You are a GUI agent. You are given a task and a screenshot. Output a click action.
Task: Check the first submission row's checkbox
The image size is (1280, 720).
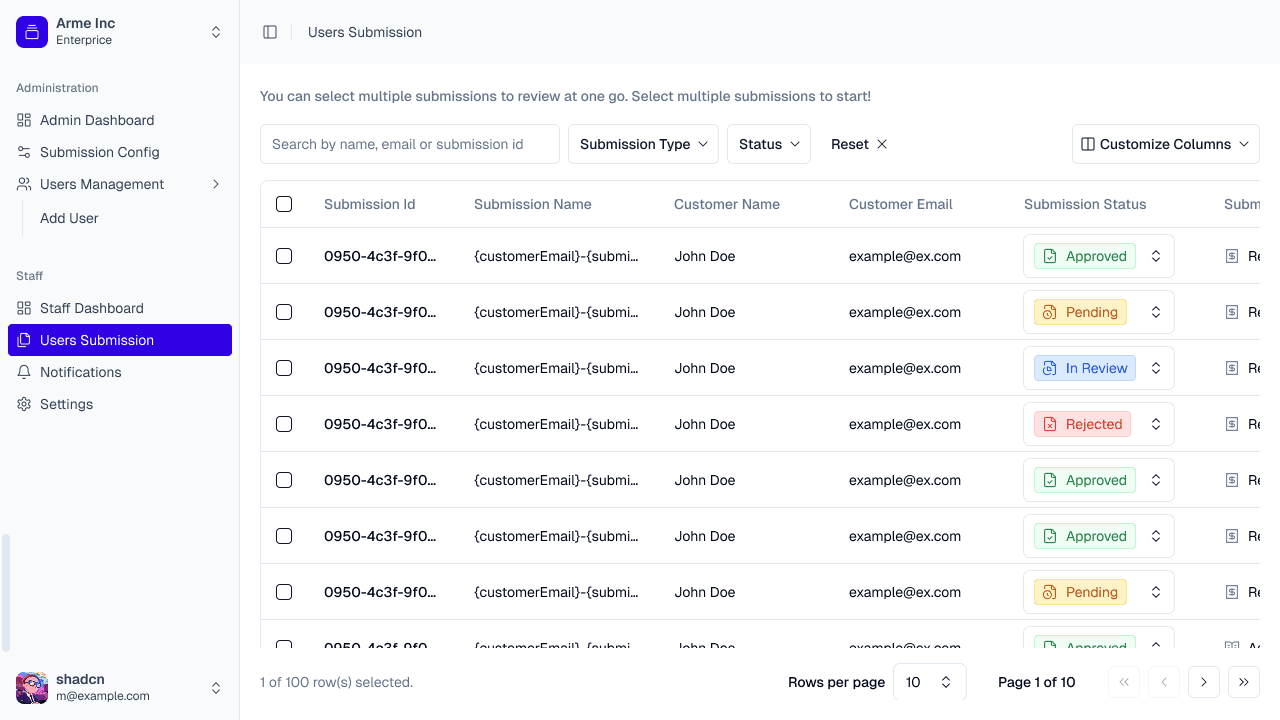click(x=284, y=256)
